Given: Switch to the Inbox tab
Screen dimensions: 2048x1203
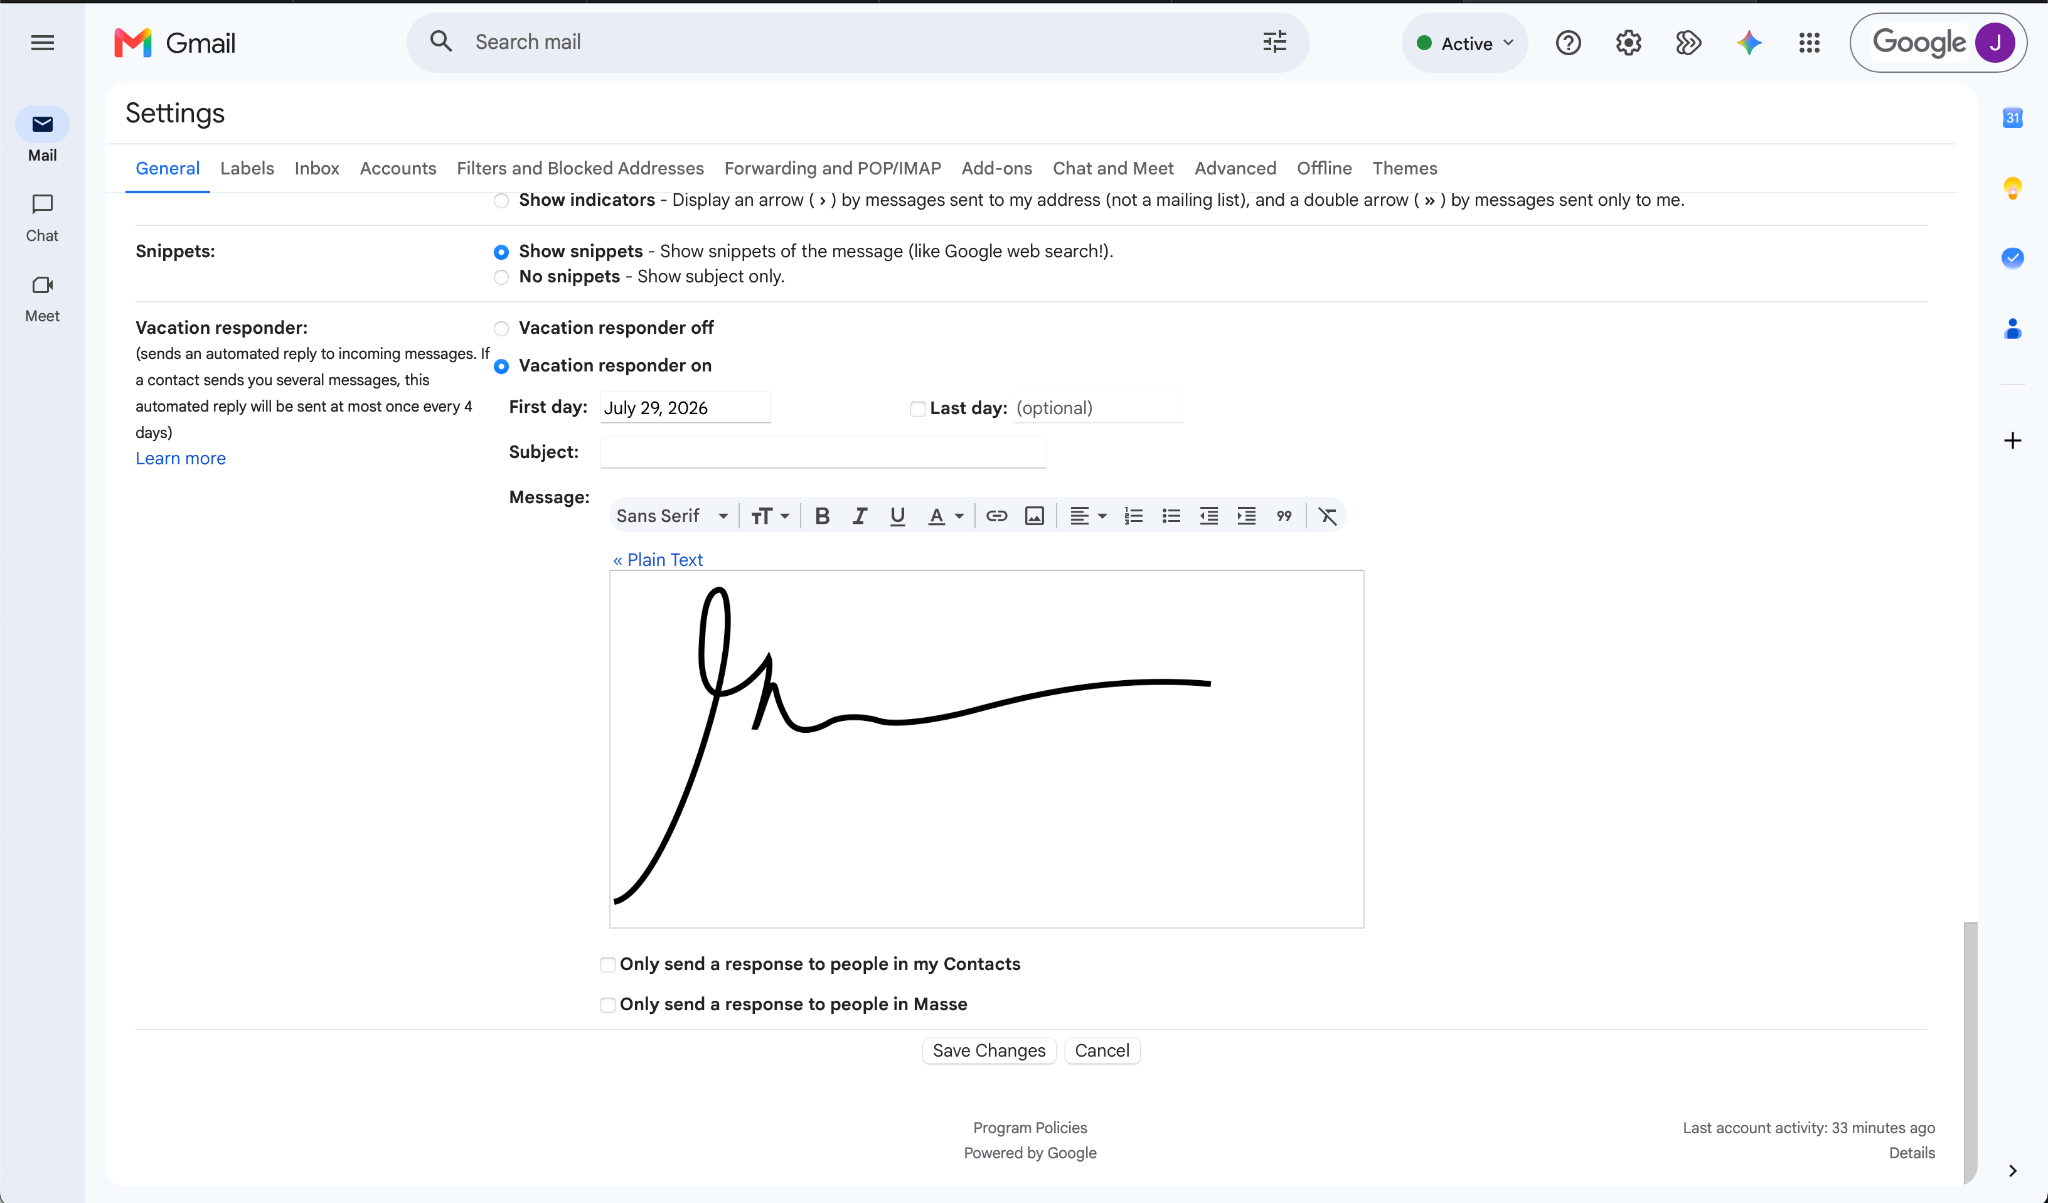Looking at the screenshot, I should [317, 168].
